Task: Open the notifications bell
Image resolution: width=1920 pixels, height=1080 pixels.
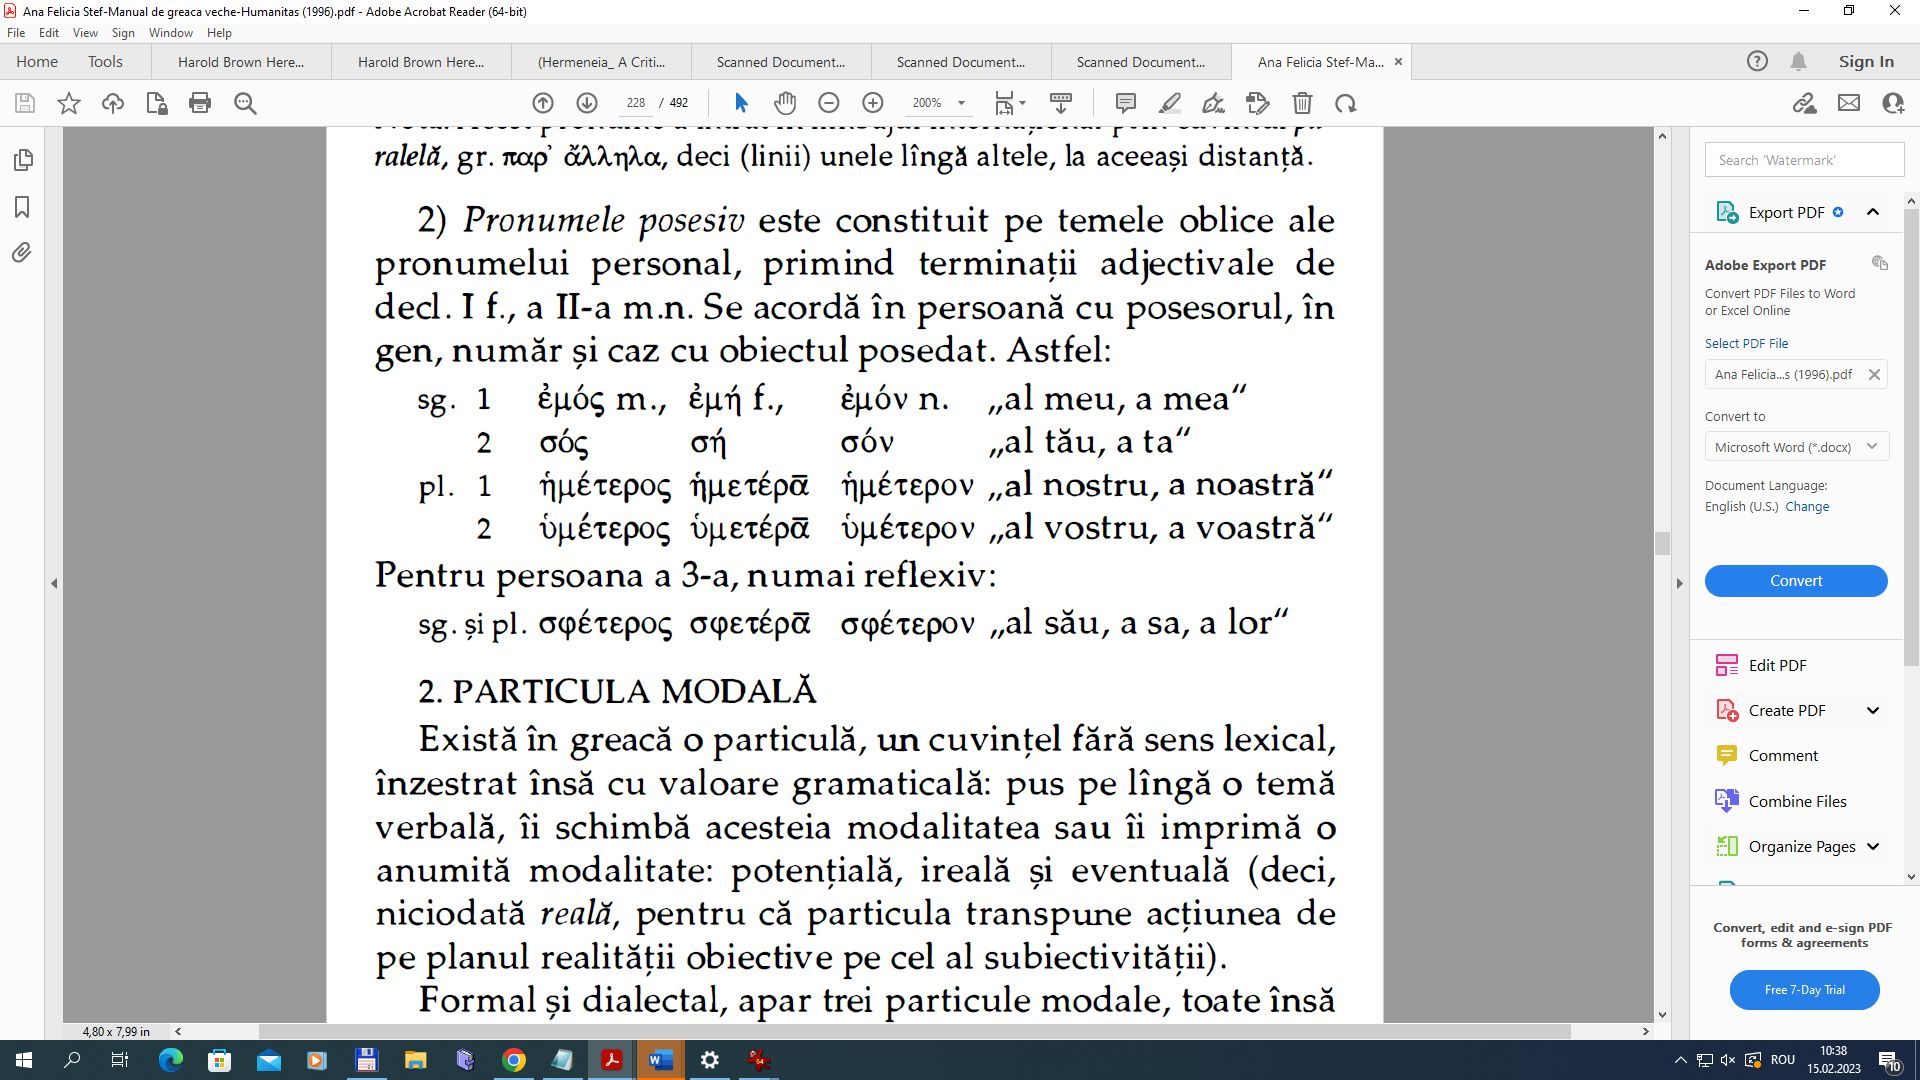Action: coord(1798,61)
